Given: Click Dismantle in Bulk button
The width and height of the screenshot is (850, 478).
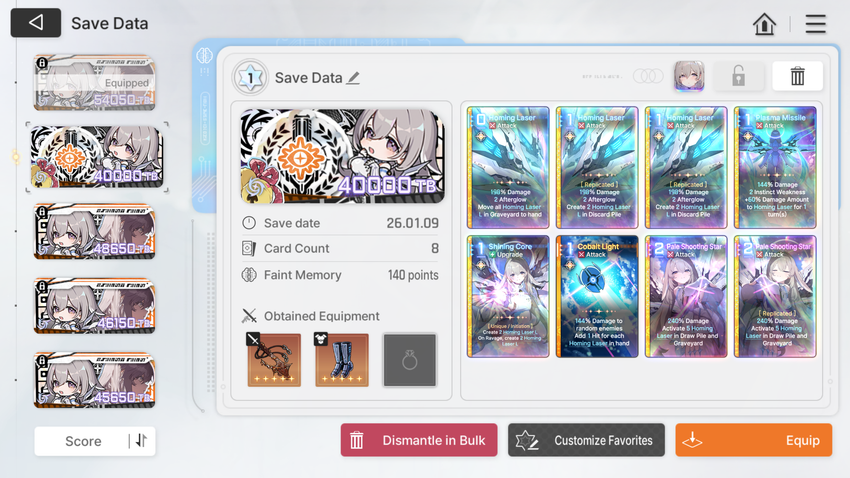Looking at the screenshot, I should click(419, 440).
